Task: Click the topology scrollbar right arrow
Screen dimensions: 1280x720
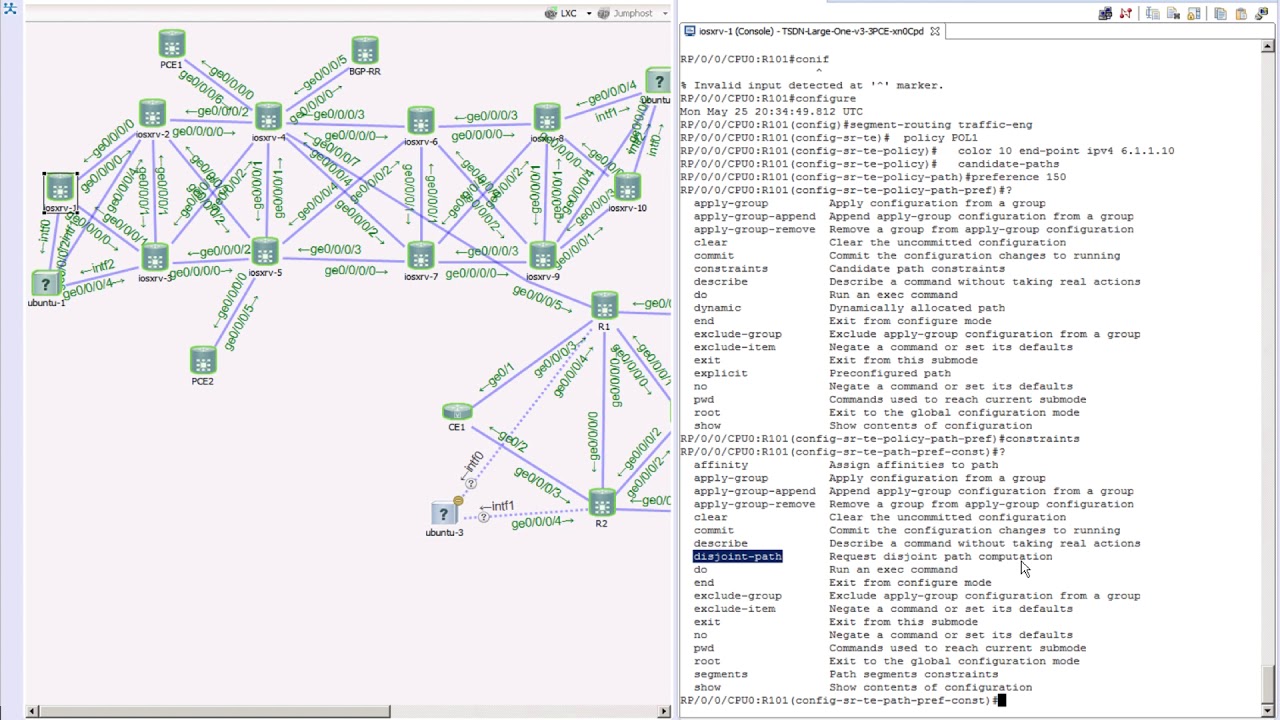Action: click(x=664, y=711)
